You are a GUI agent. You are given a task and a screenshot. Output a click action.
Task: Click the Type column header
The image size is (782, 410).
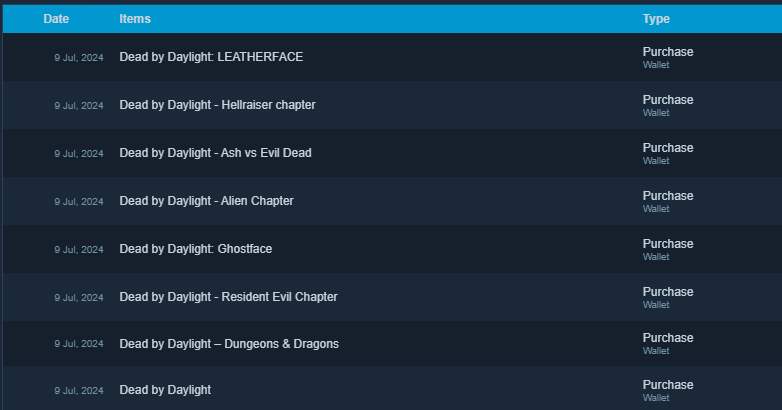[656, 19]
